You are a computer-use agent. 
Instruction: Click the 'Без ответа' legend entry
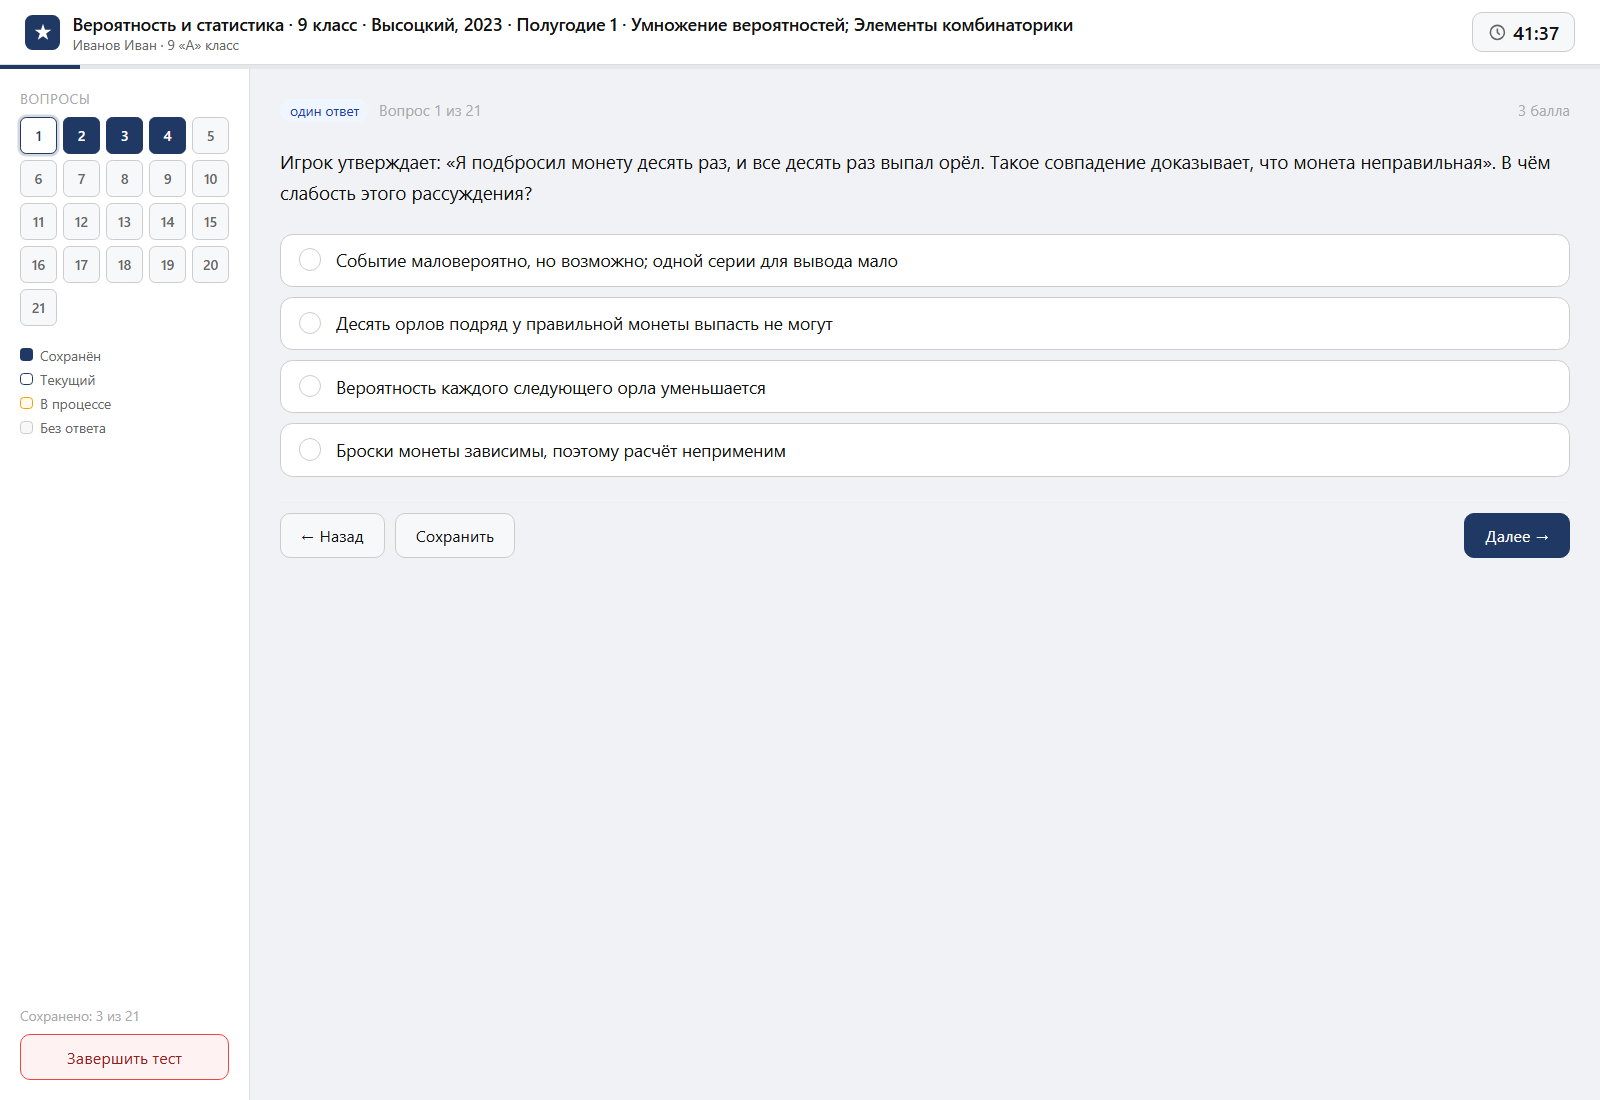[x=63, y=428]
